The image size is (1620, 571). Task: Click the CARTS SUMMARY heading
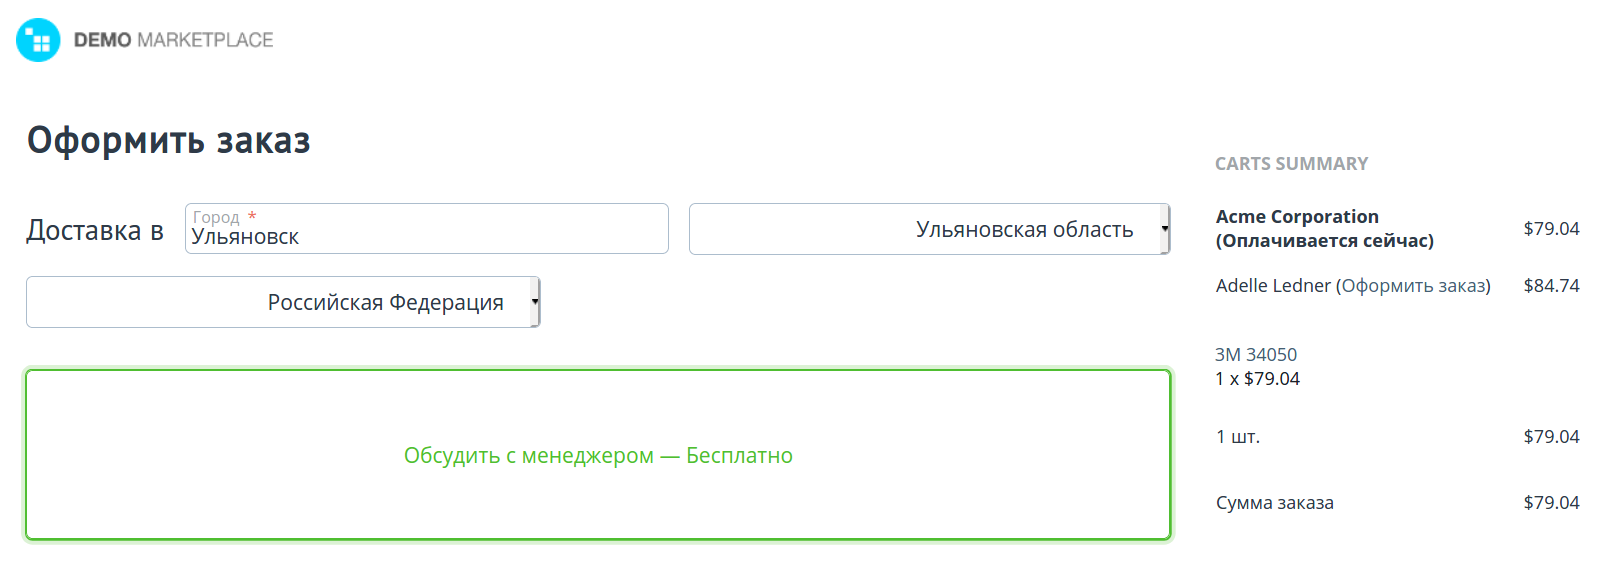pyautogui.click(x=1291, y=164)
